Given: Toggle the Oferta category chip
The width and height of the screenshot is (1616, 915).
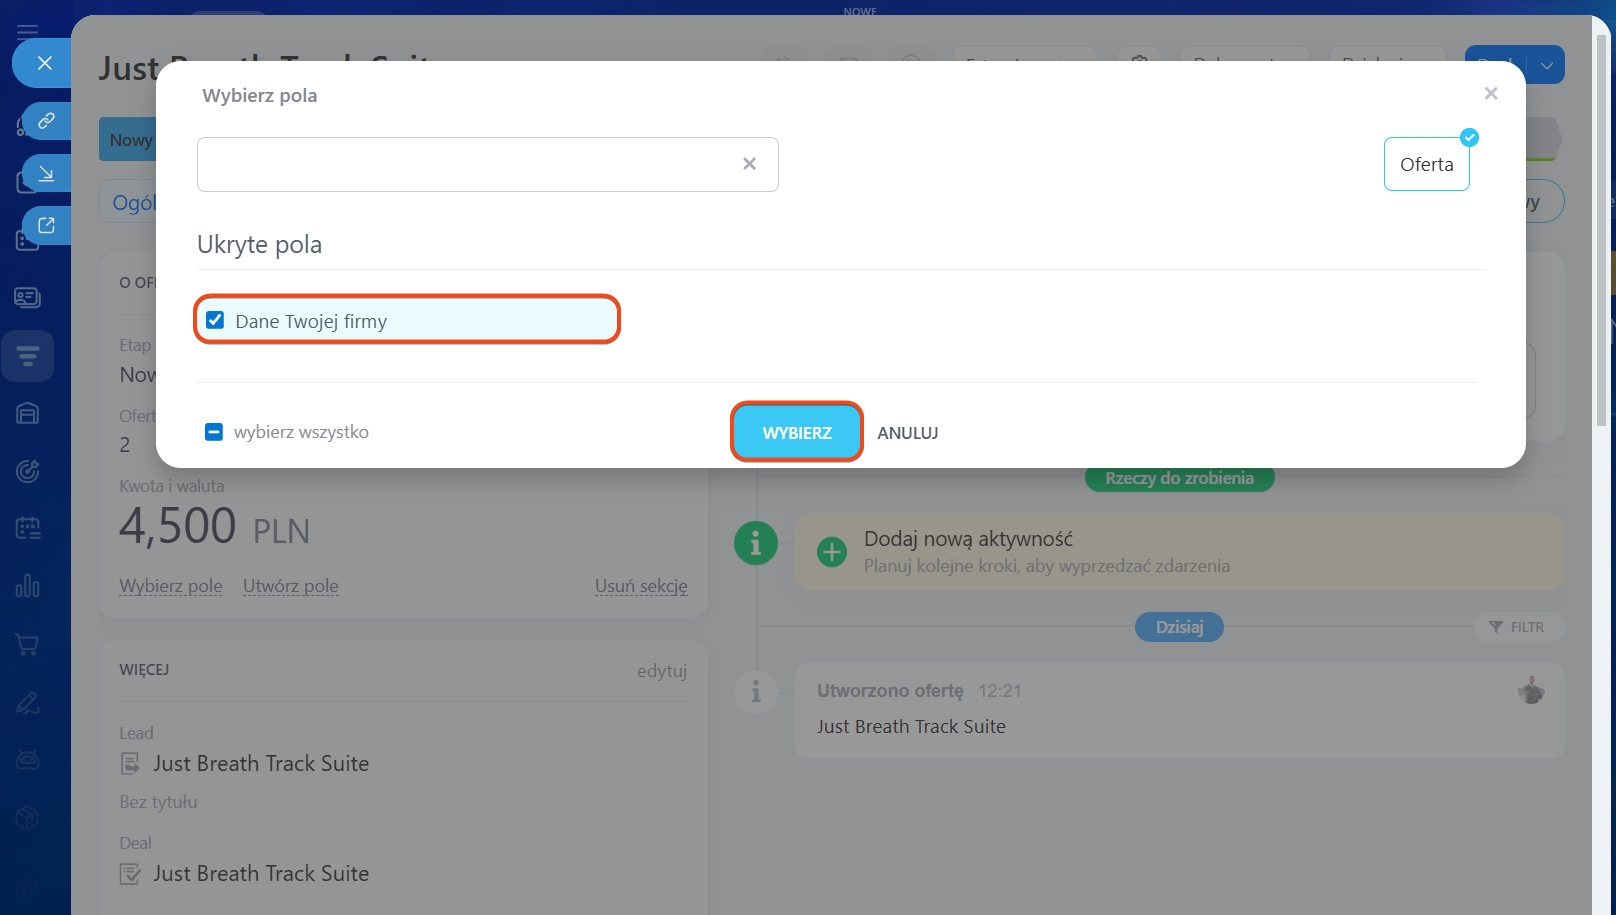Looking at the screenshot, I should pos(1426,165).
